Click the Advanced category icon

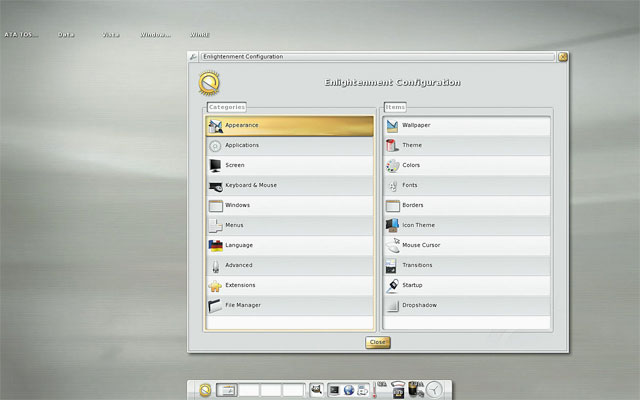(x=216, y=266)
